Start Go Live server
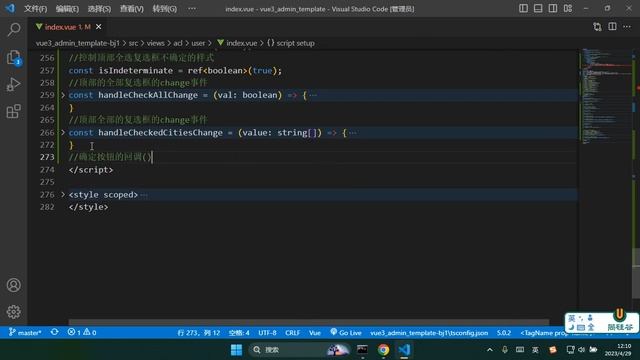 (x=346, y=333)
